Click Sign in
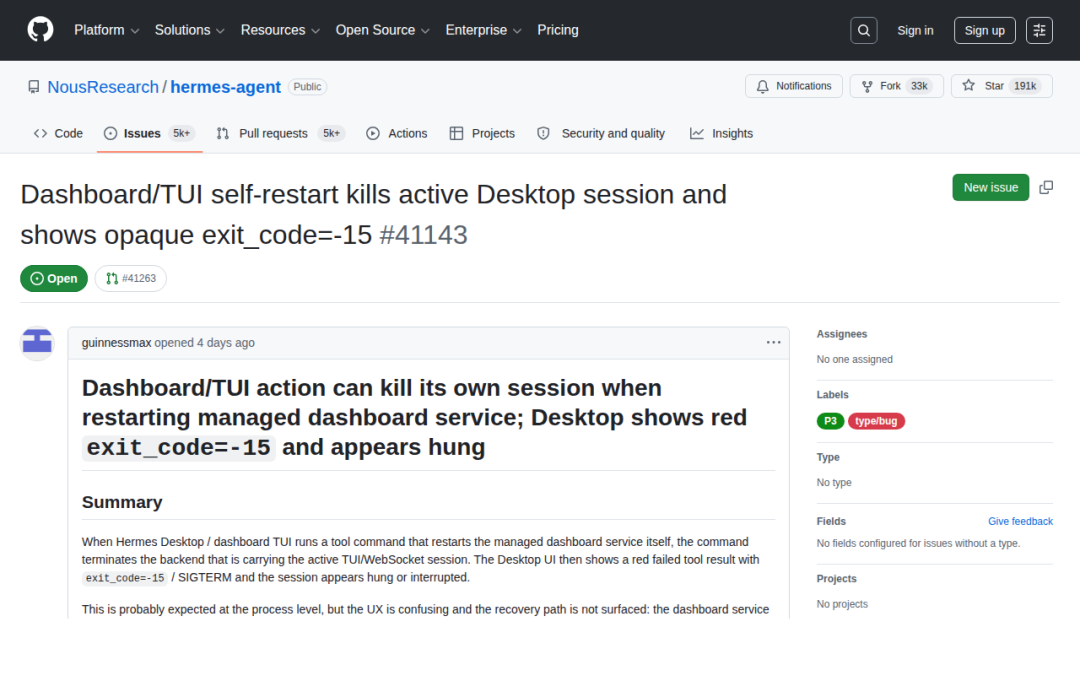This screenshot has width=1080, height=692. click(x=915, y=30)
